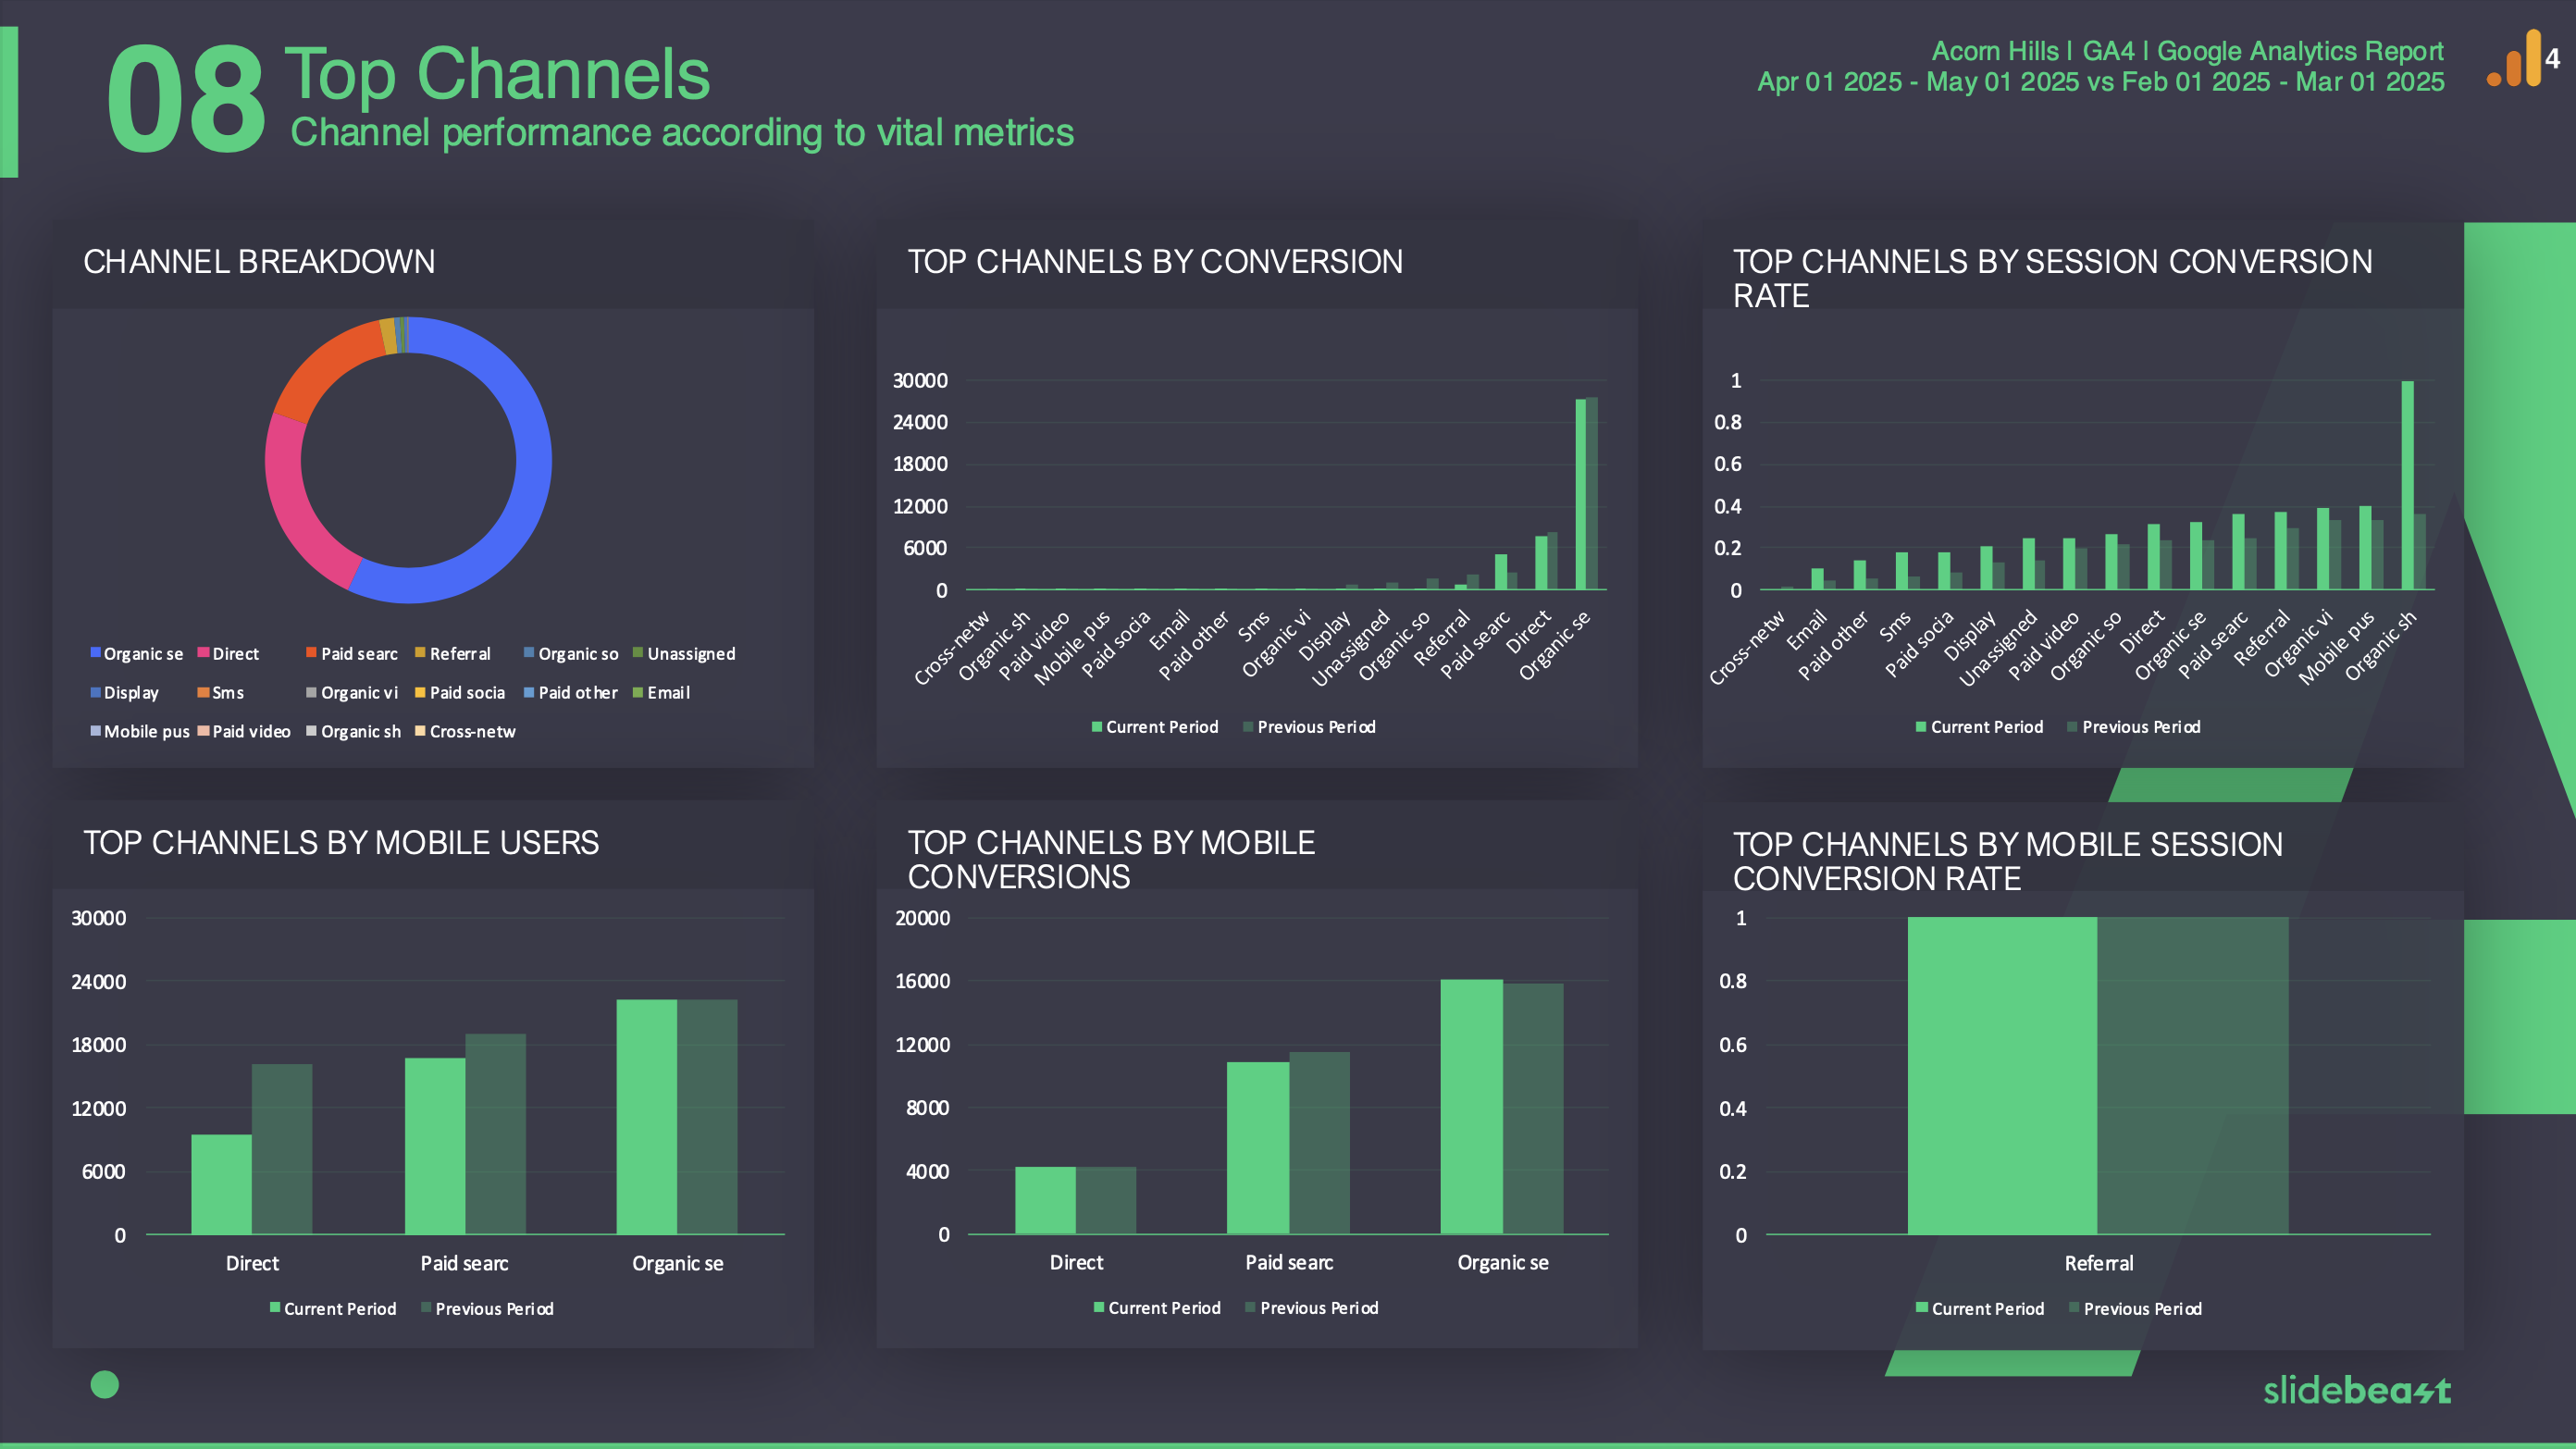2576x1449 pixels.
Task: Click the TOP CHANNELS BY MOBILE SESSION CONVERSION RATE heading
Action: point(2007,861)
